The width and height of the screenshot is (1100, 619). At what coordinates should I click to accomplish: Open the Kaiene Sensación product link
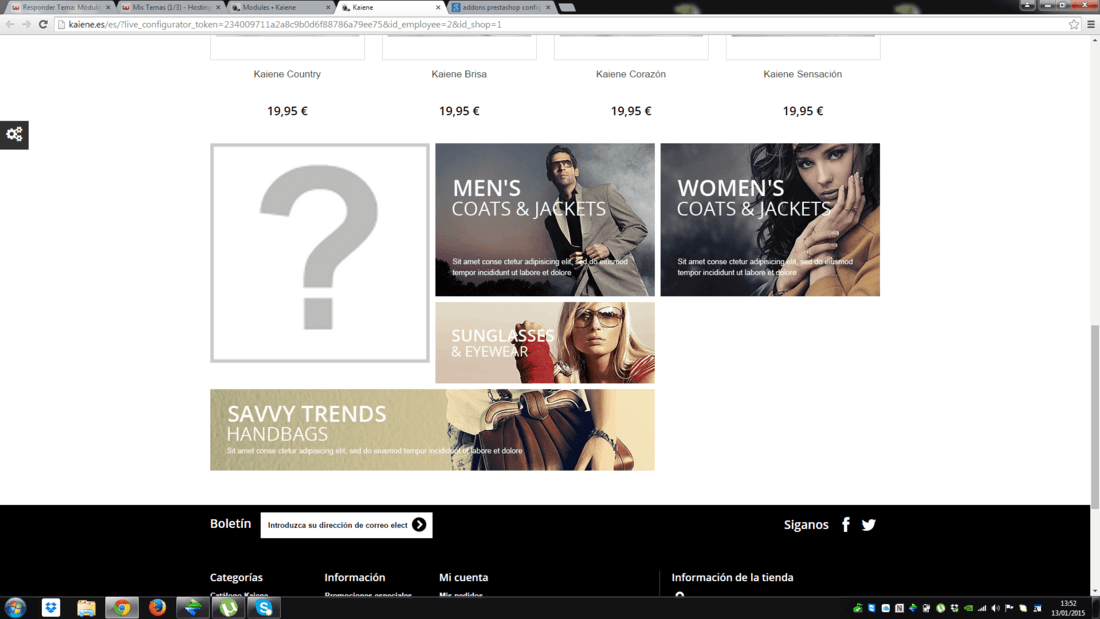[x=803, y=74]
